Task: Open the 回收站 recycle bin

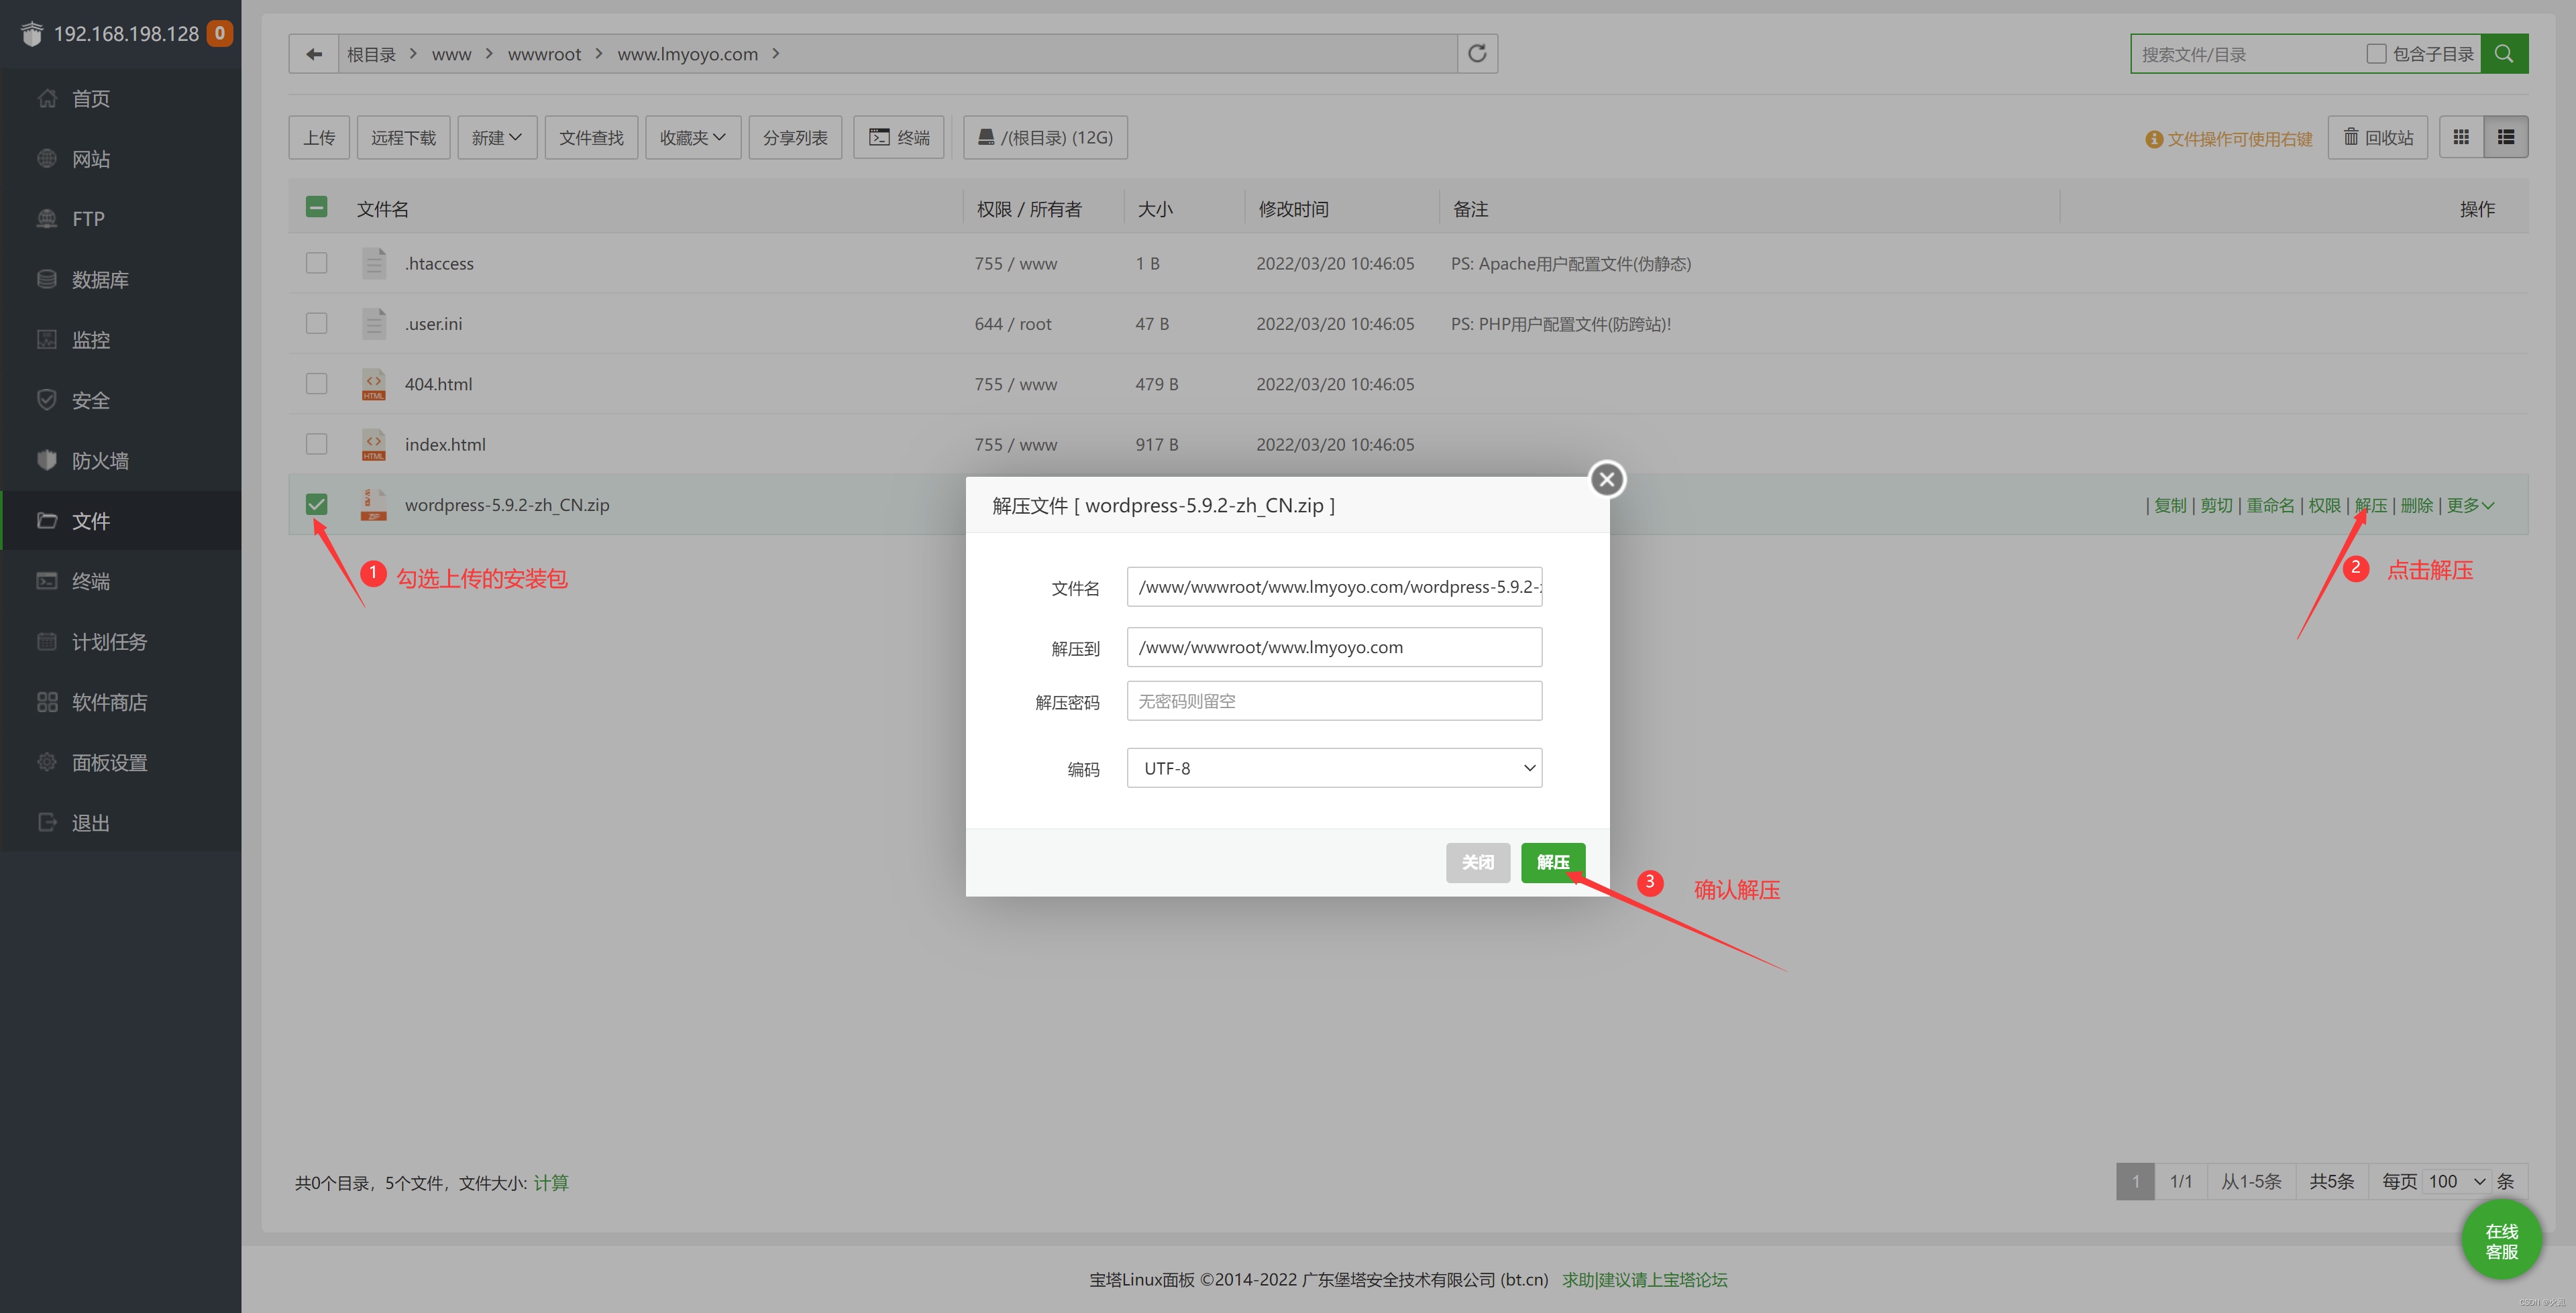Action: tap(2378, 137)
